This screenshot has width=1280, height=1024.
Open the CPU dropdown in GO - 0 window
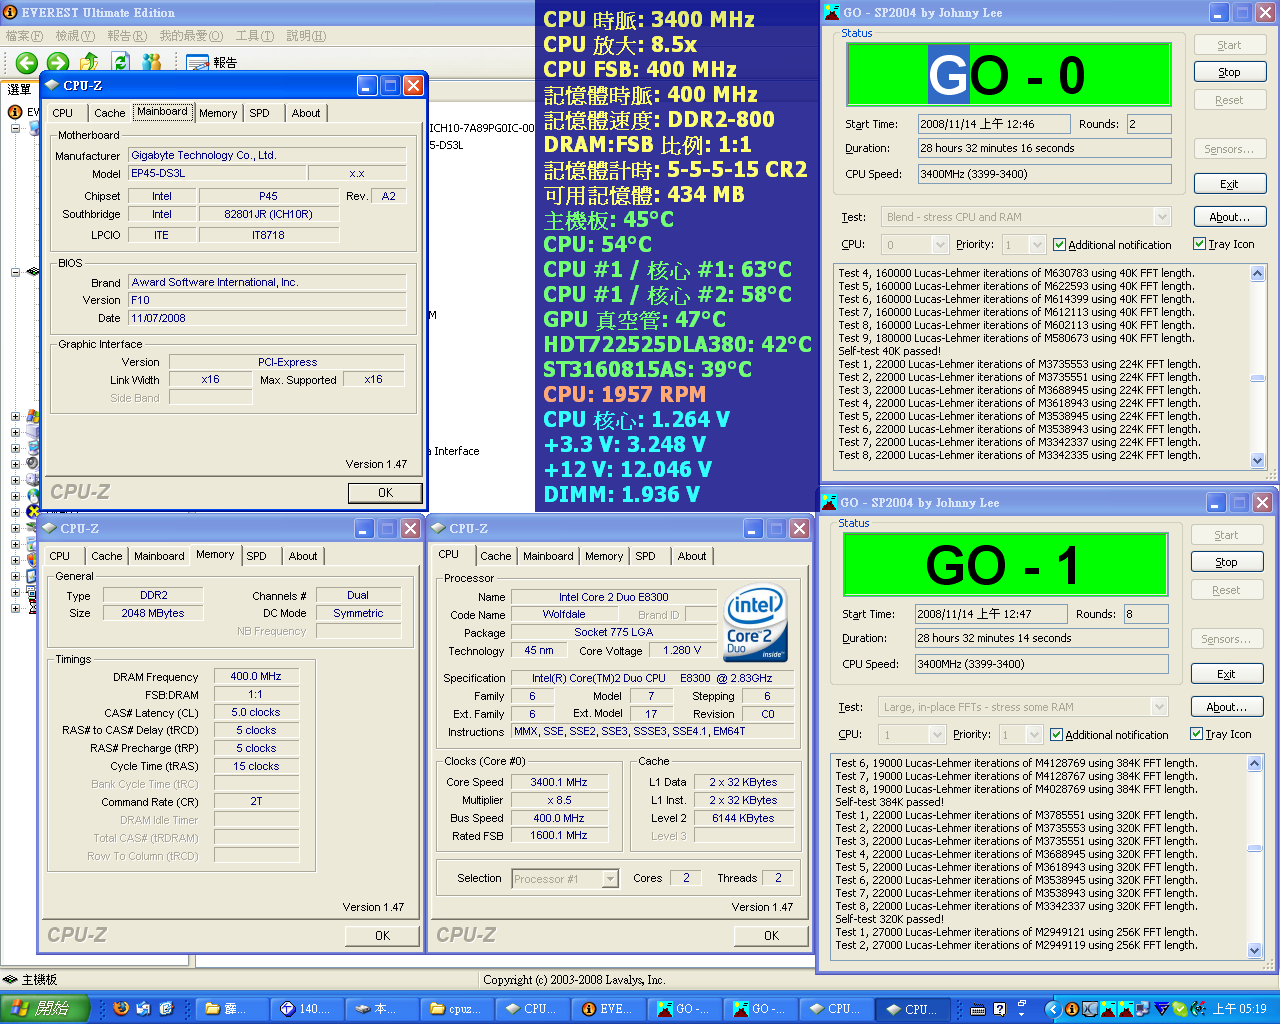(x=940, y=244)
